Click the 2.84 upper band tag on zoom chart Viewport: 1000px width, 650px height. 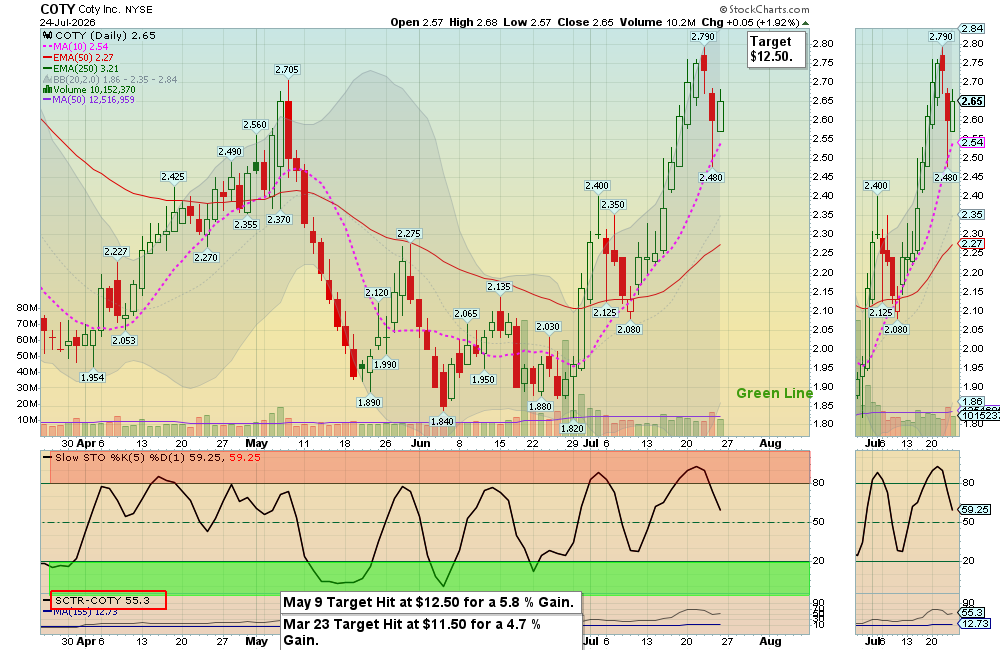click(973, 29)
